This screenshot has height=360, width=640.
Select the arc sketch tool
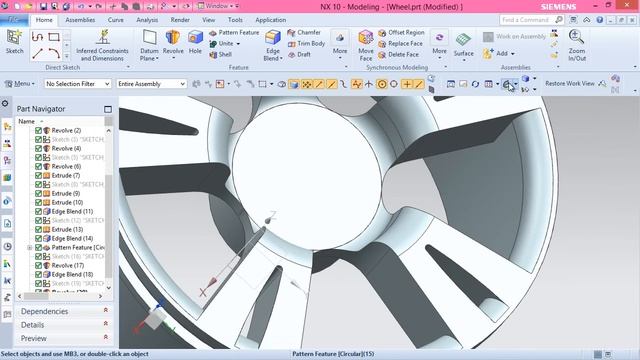(54, 53)
